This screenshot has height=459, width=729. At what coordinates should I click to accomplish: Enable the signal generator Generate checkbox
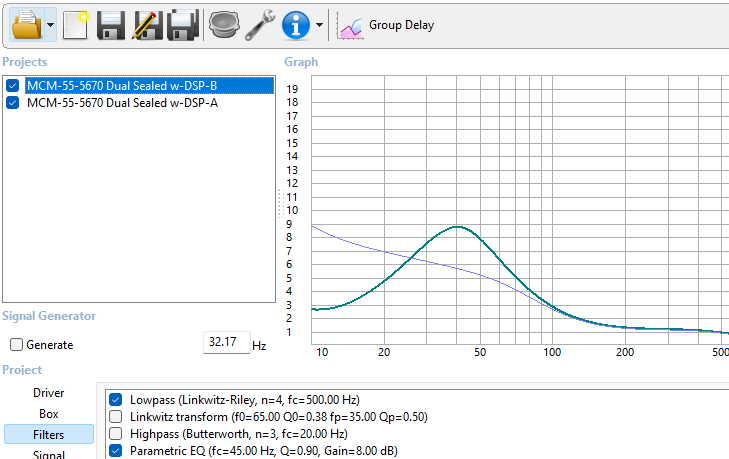[x=16, y=345]
